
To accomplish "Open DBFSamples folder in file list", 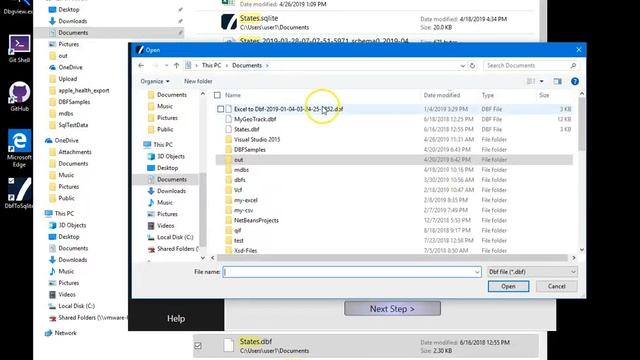I will point(245,150).
